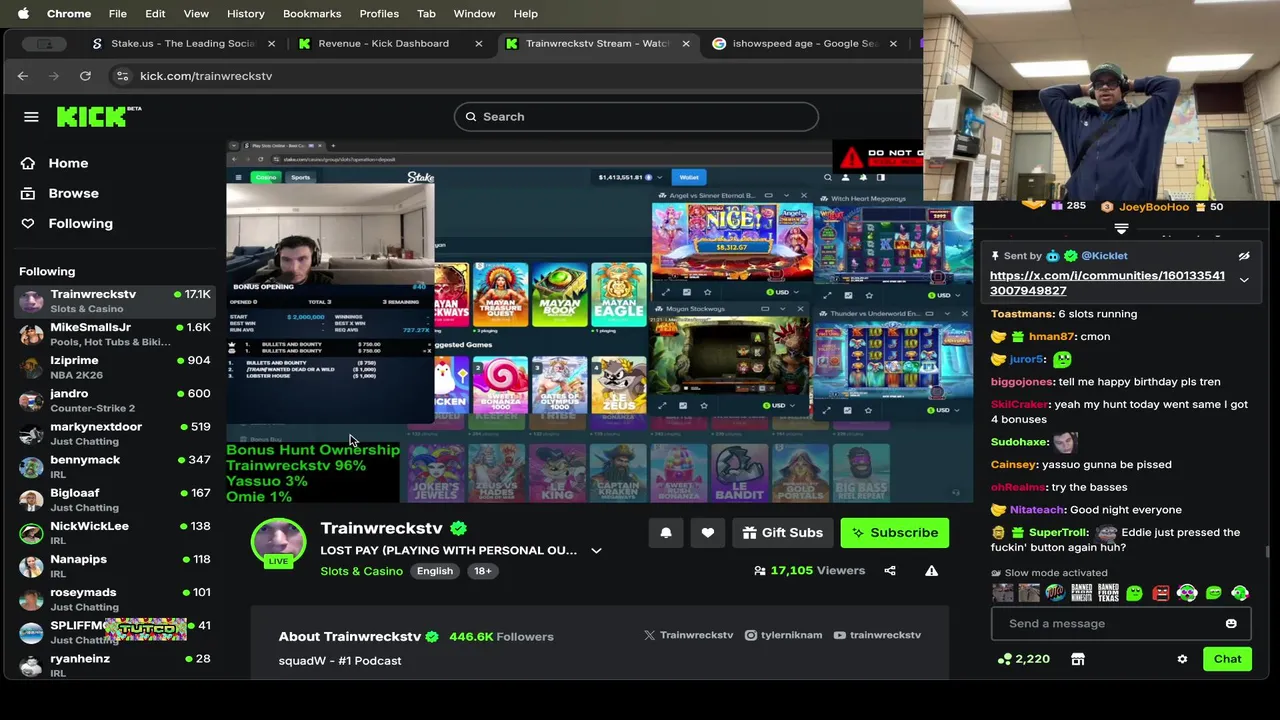Click the Kick search field
The width and height of the screenshot is (1280, 720).
pos(636,117)
